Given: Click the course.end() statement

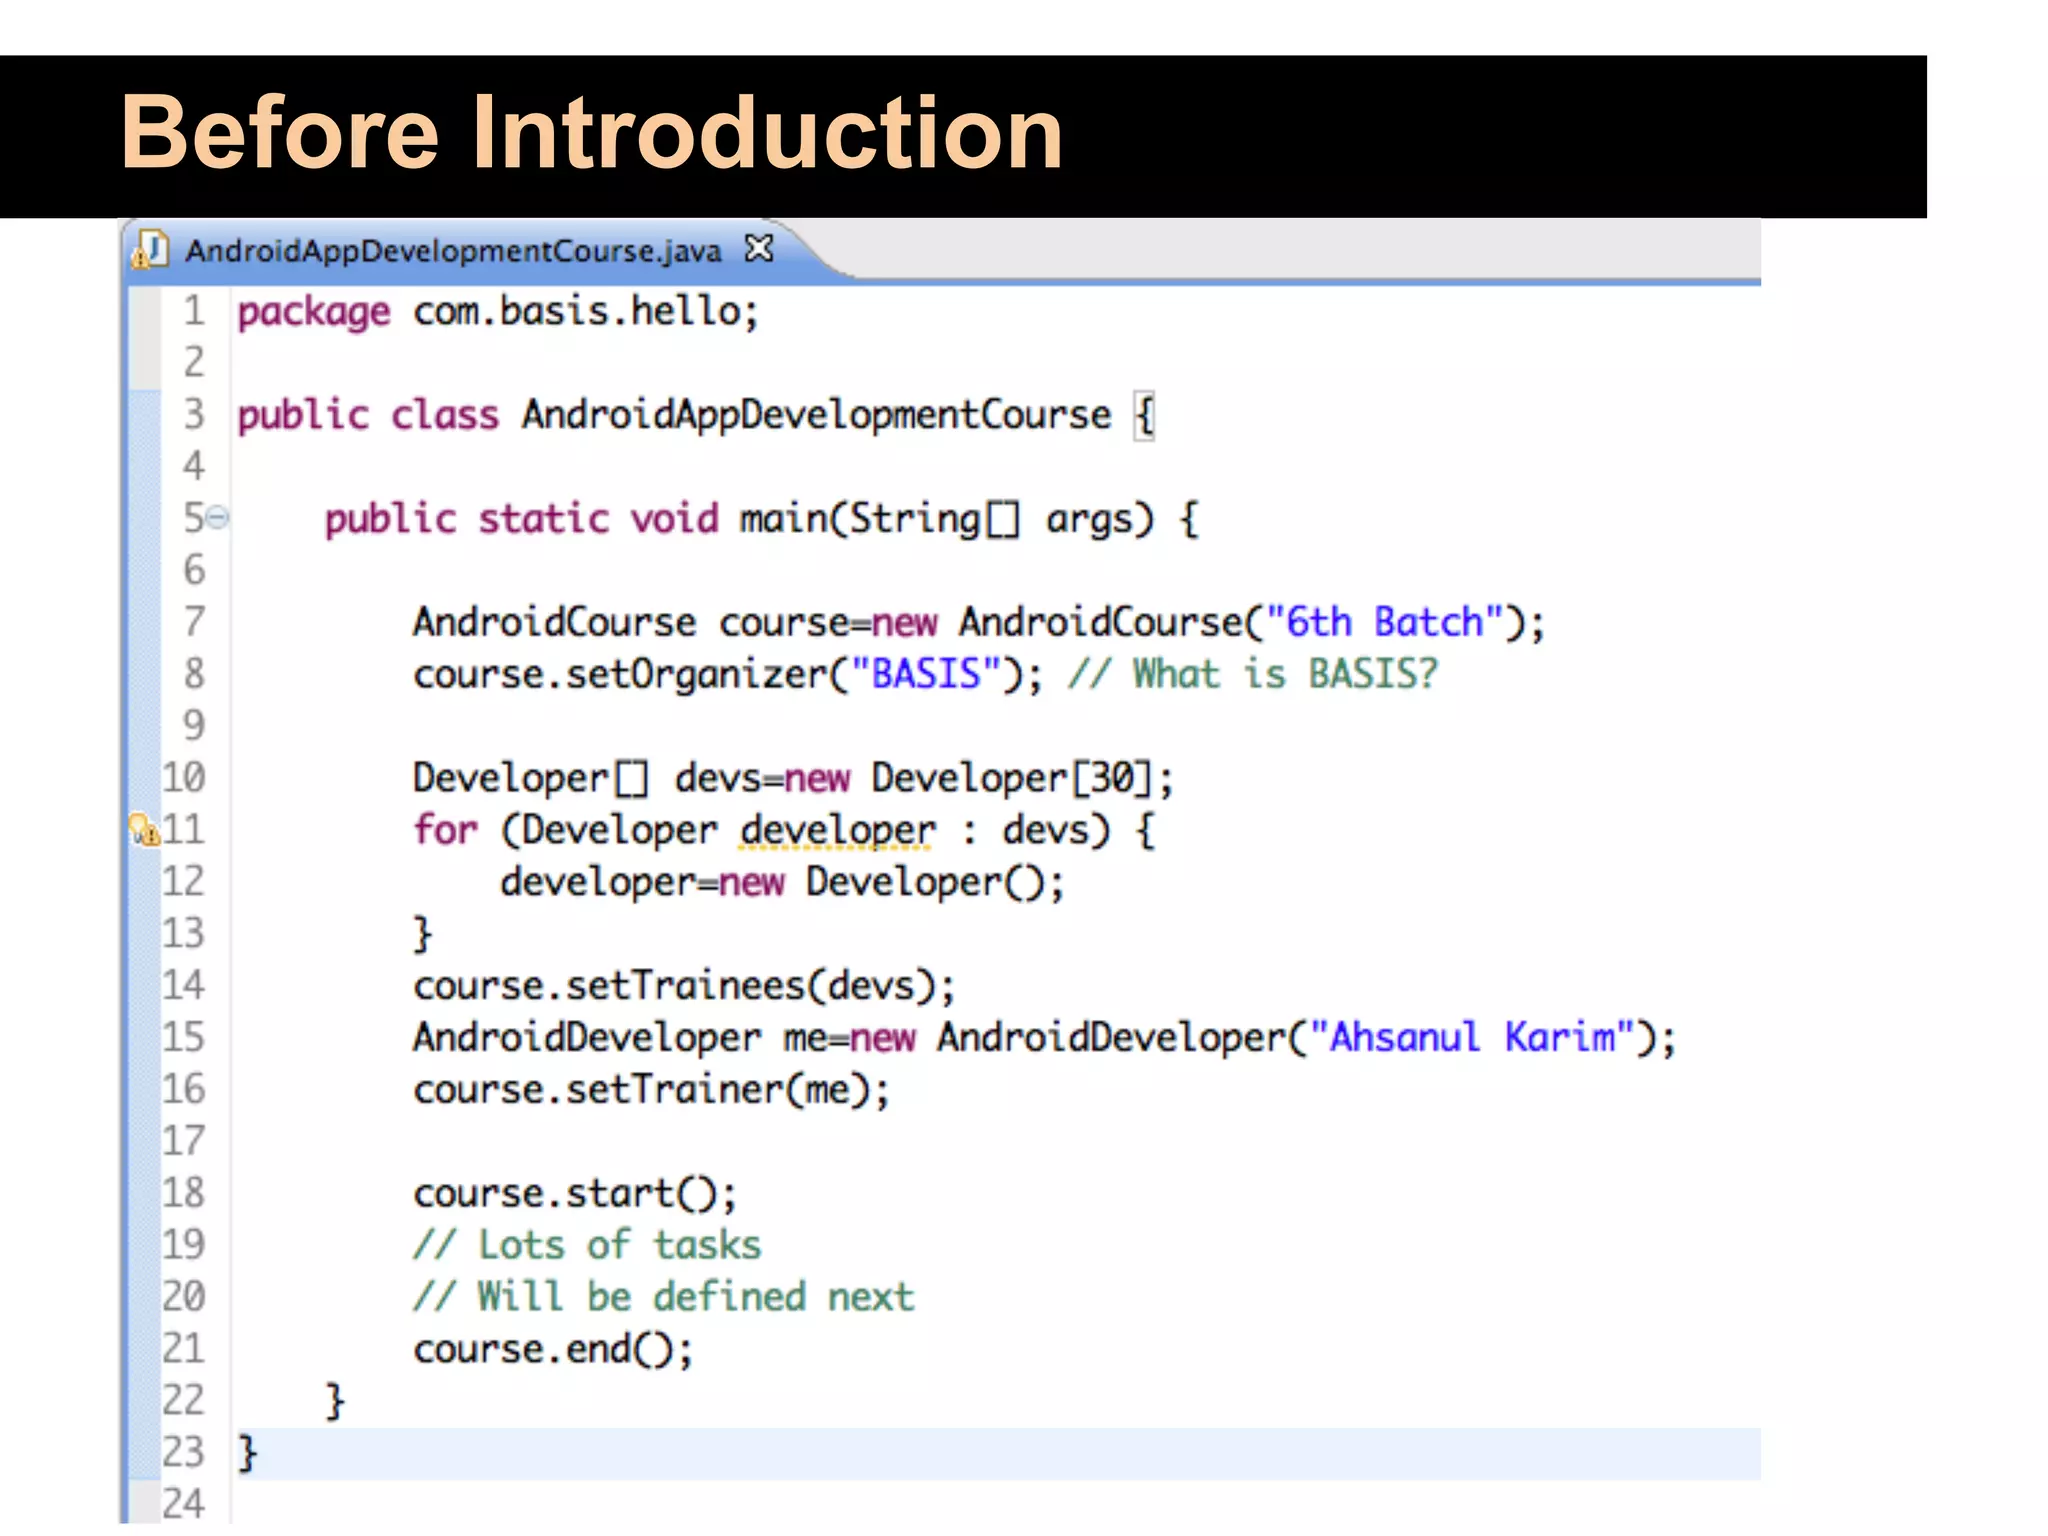Looking at the screenshot, I should 553,1350.
